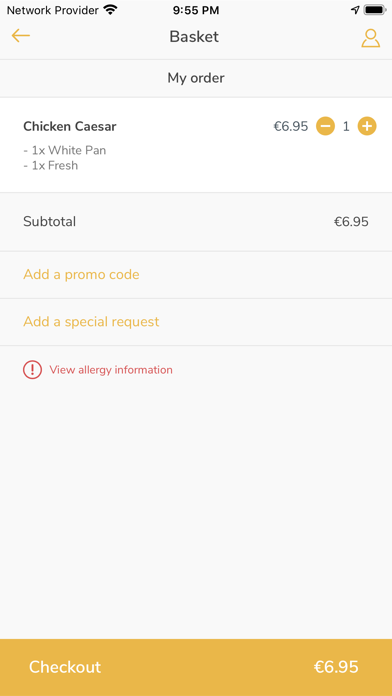View allergy information link

pos(111,370)
